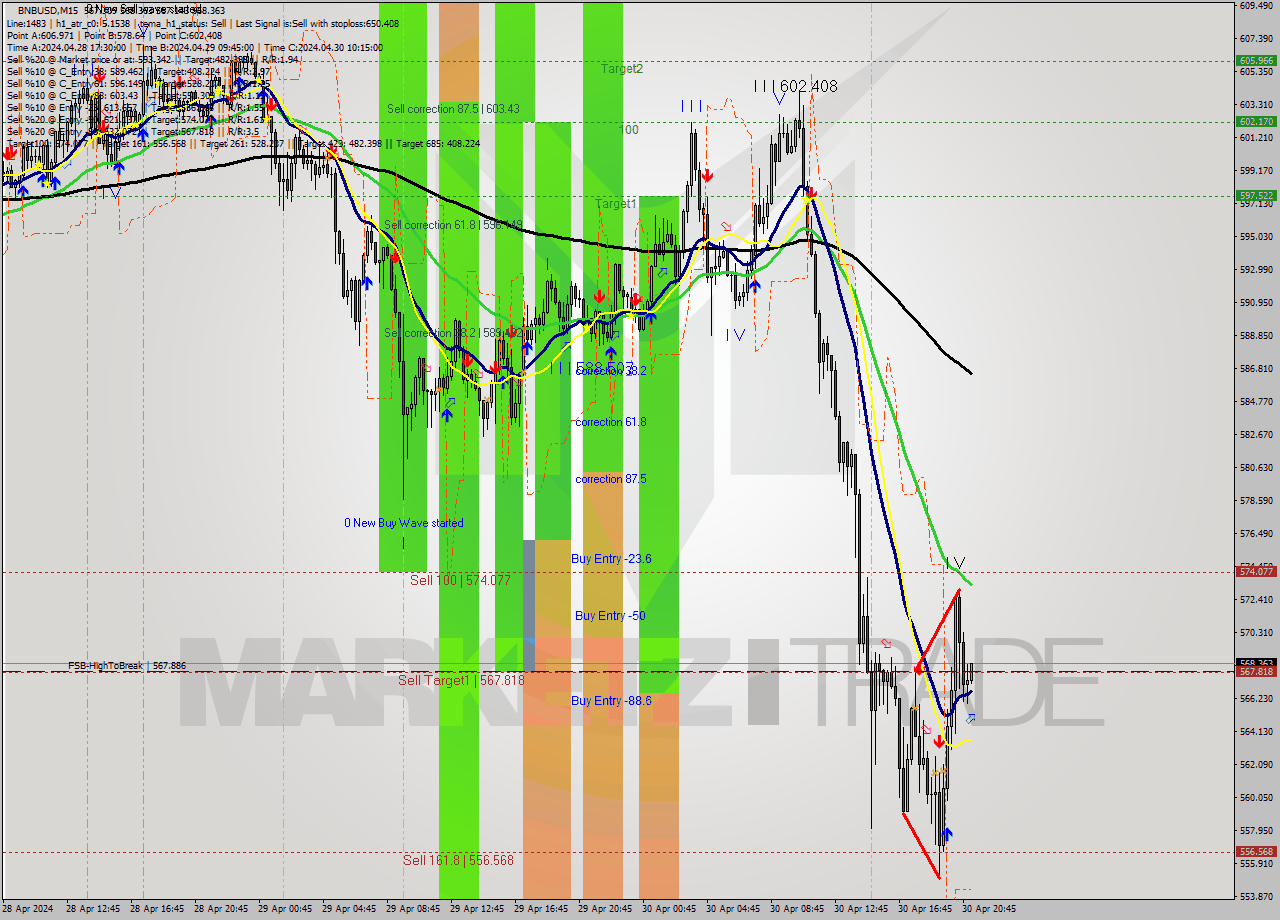1280x920 pixels.
Task: Click the '100' level label
Action: (x=628, y=130)
